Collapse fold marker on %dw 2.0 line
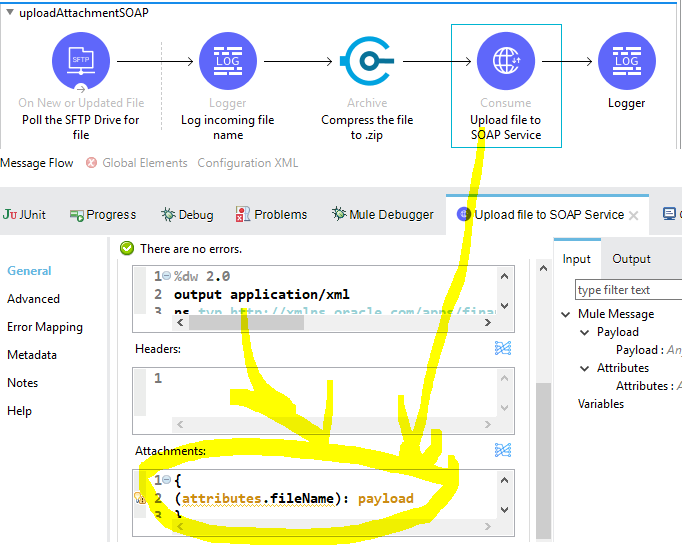Screen dimensions: 682x545 (167, 276)
